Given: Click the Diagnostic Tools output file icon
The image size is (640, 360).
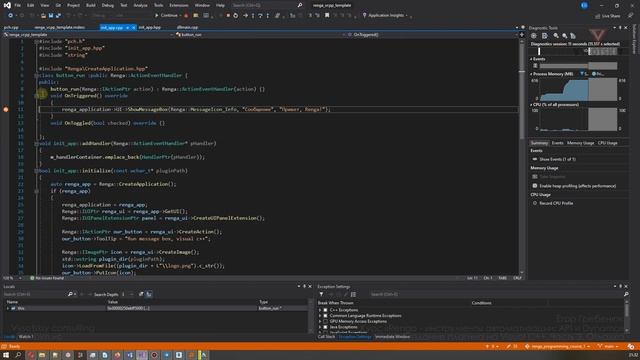Looking at the screenshot, I should [x=544, y=36].
